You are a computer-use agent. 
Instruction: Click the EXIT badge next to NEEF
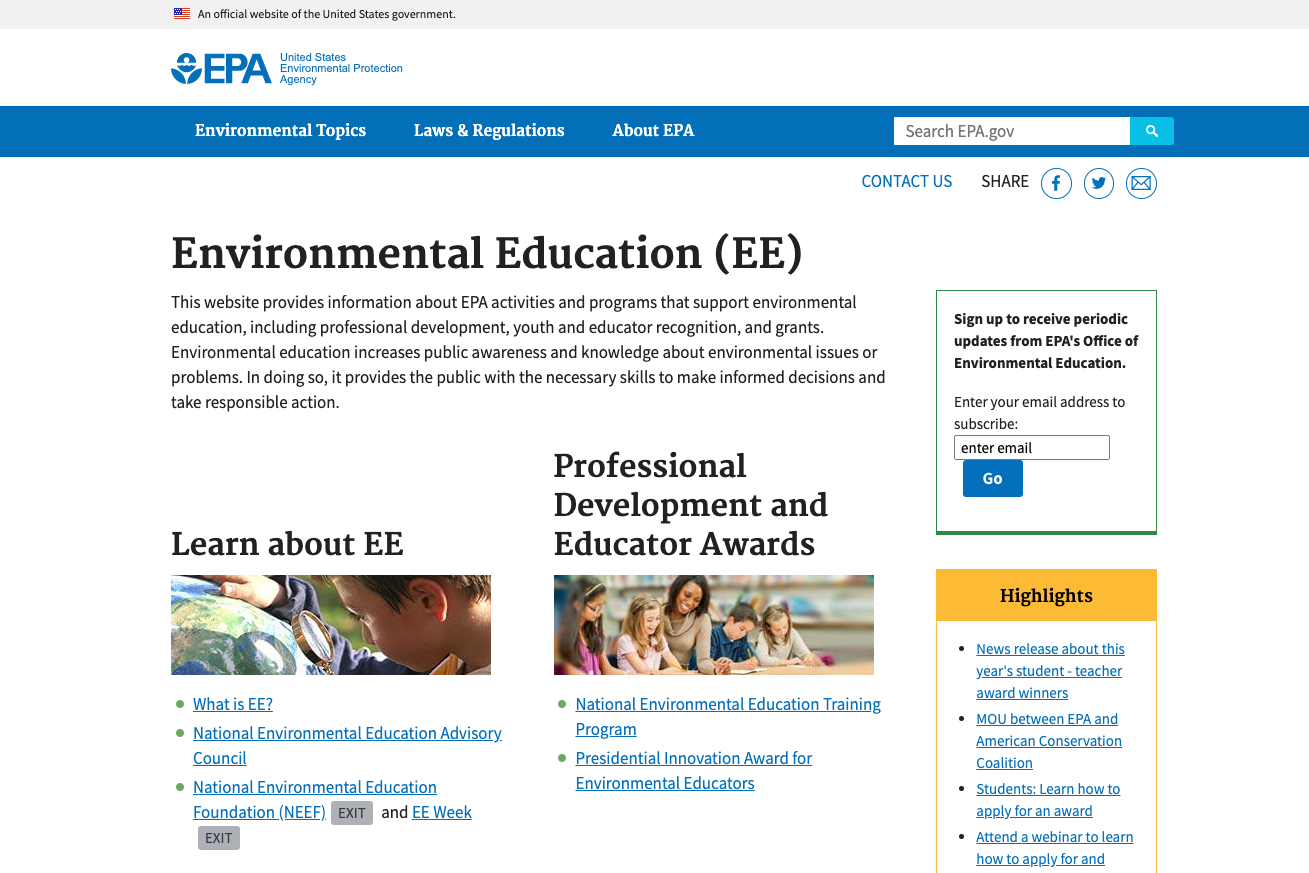pyautogui.click(x=351, y=812)
